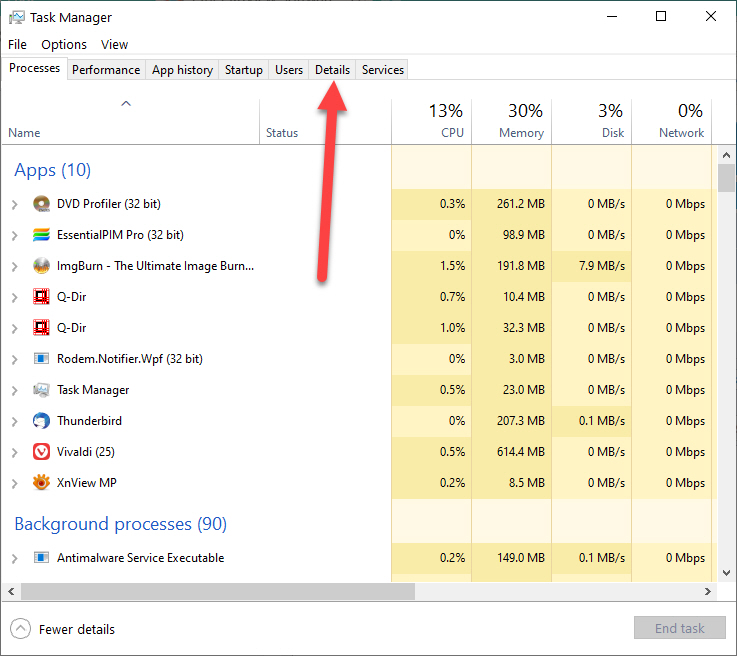Click the Rodem.Notifier.Wpf icon
Screen dimensions: 737x656
pos(41,359)
